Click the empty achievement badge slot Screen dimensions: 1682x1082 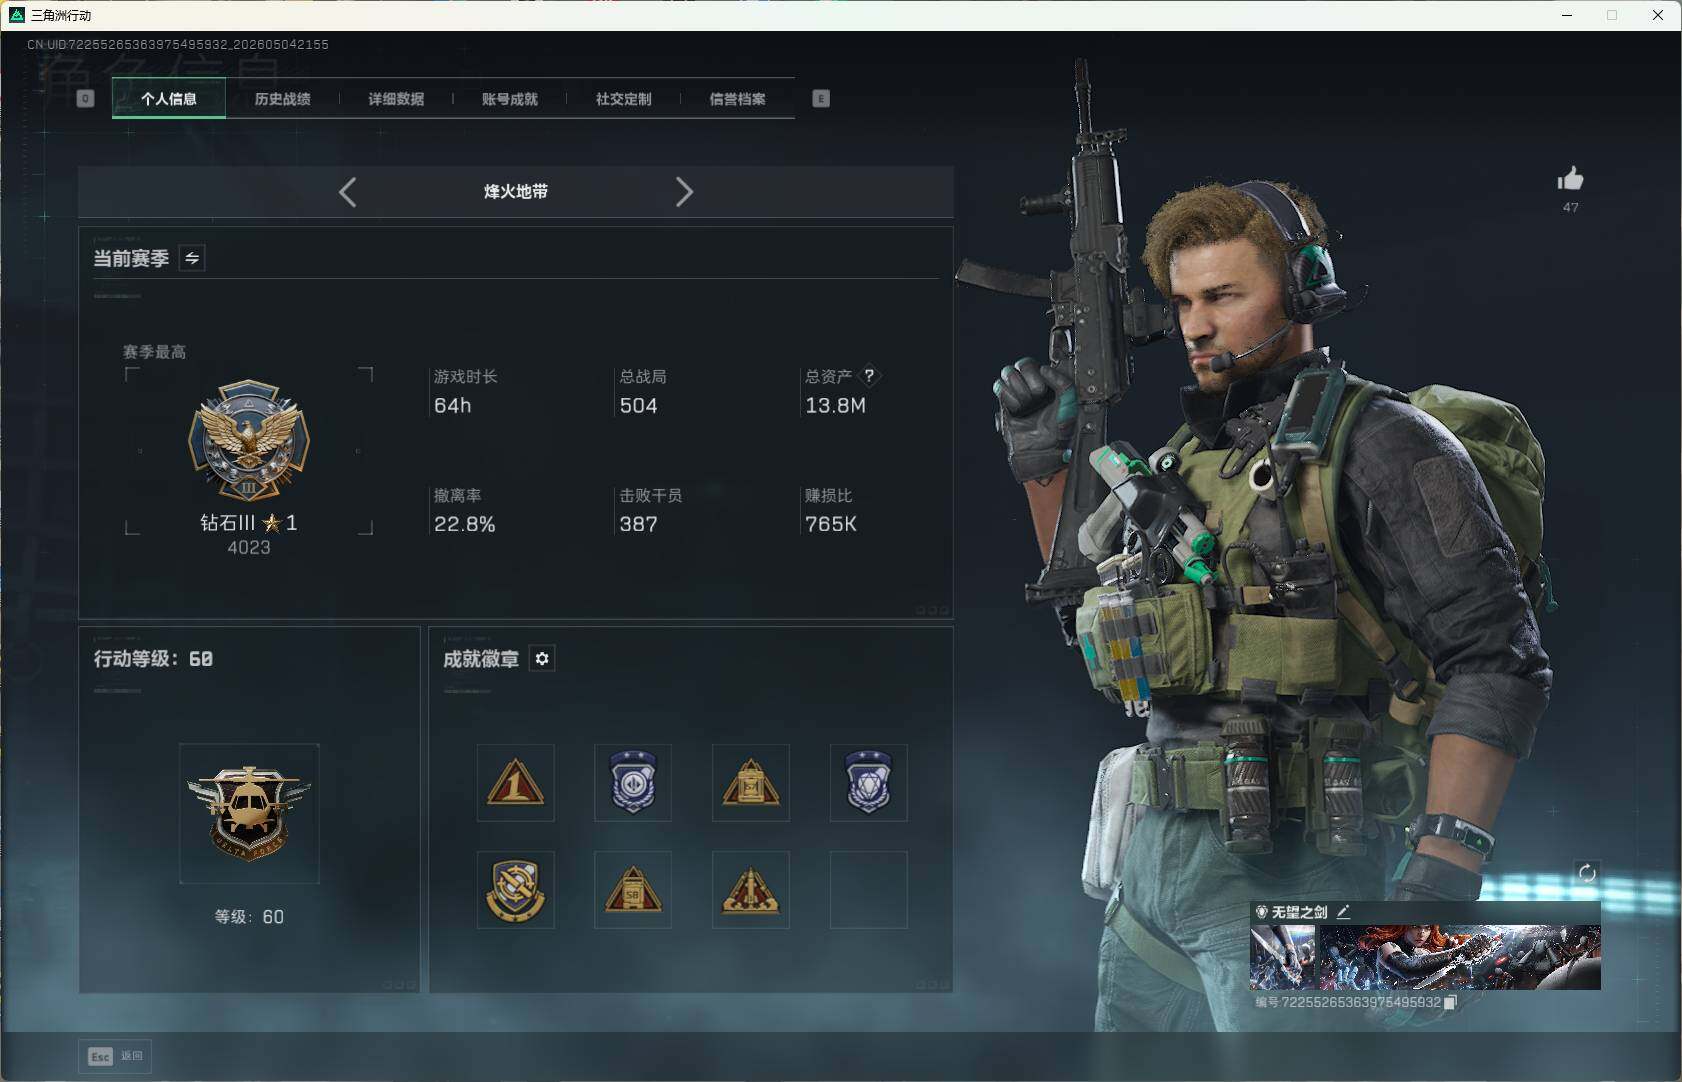pos(868,890)
